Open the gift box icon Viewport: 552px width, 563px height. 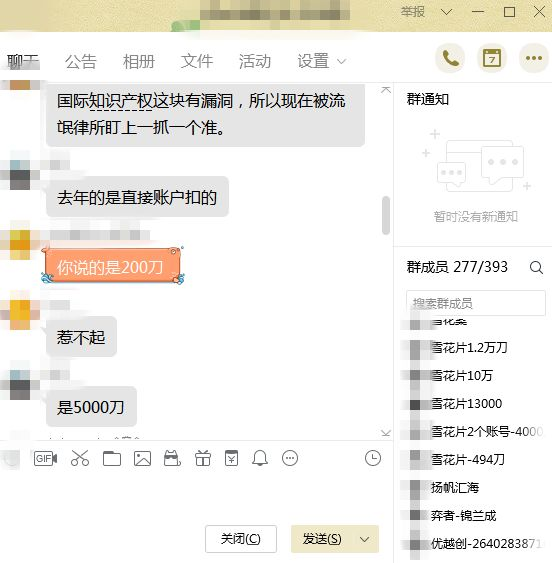click(203, 458)
